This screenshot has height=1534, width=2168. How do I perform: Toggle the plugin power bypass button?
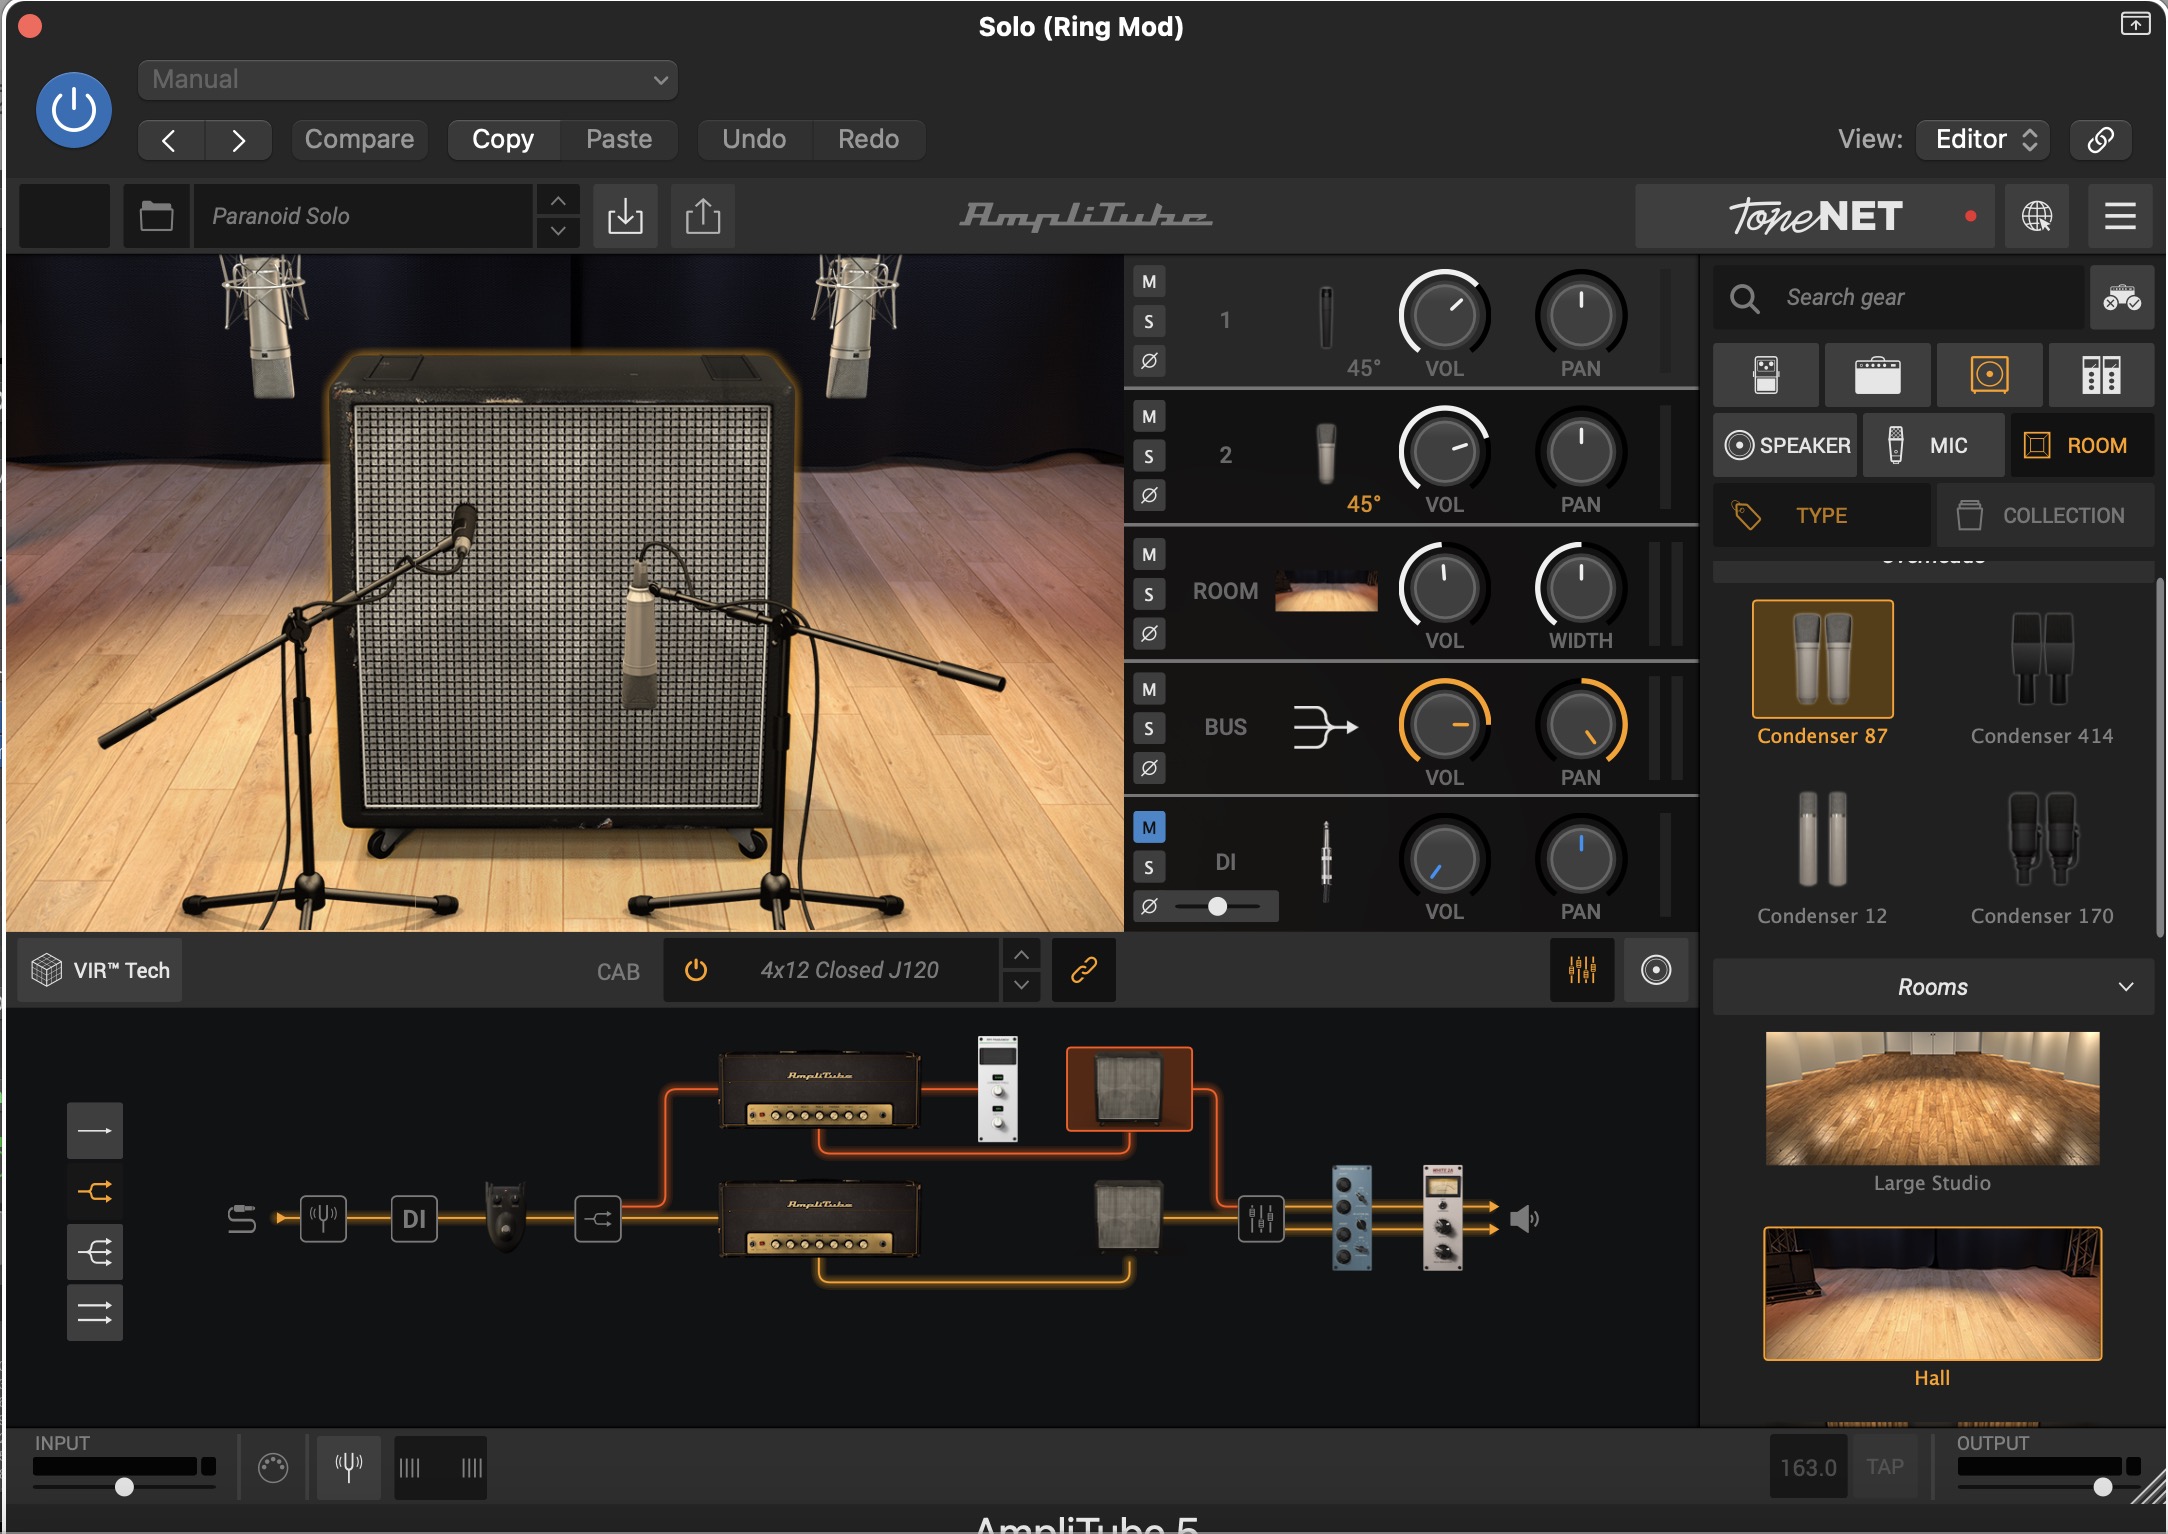pyautogui.click(x=74, y=110)
